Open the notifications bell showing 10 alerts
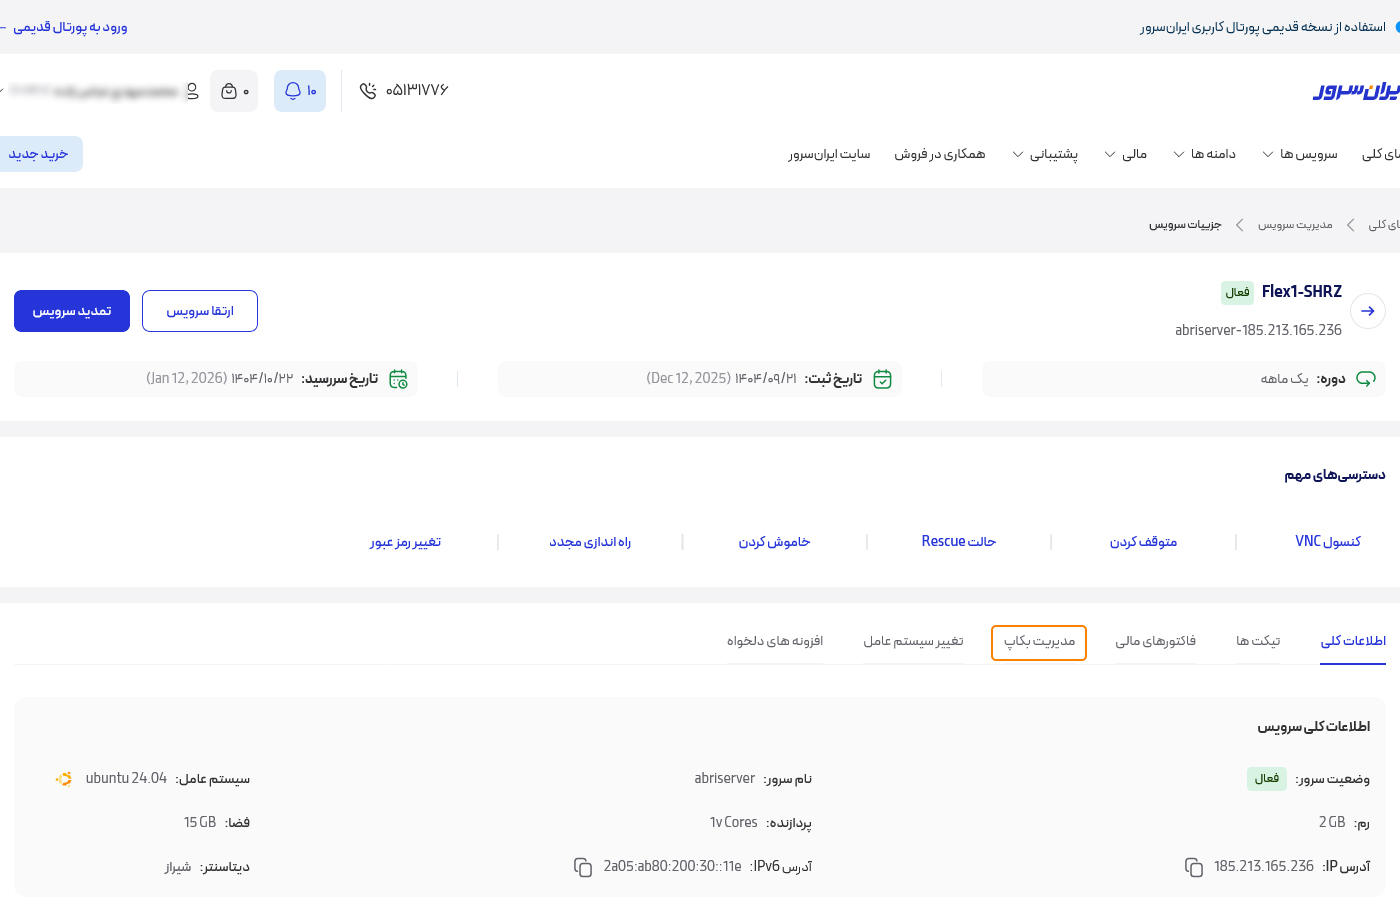This screenshot has height=900, width=1400. pyautogui.click(x=299, y=90)
